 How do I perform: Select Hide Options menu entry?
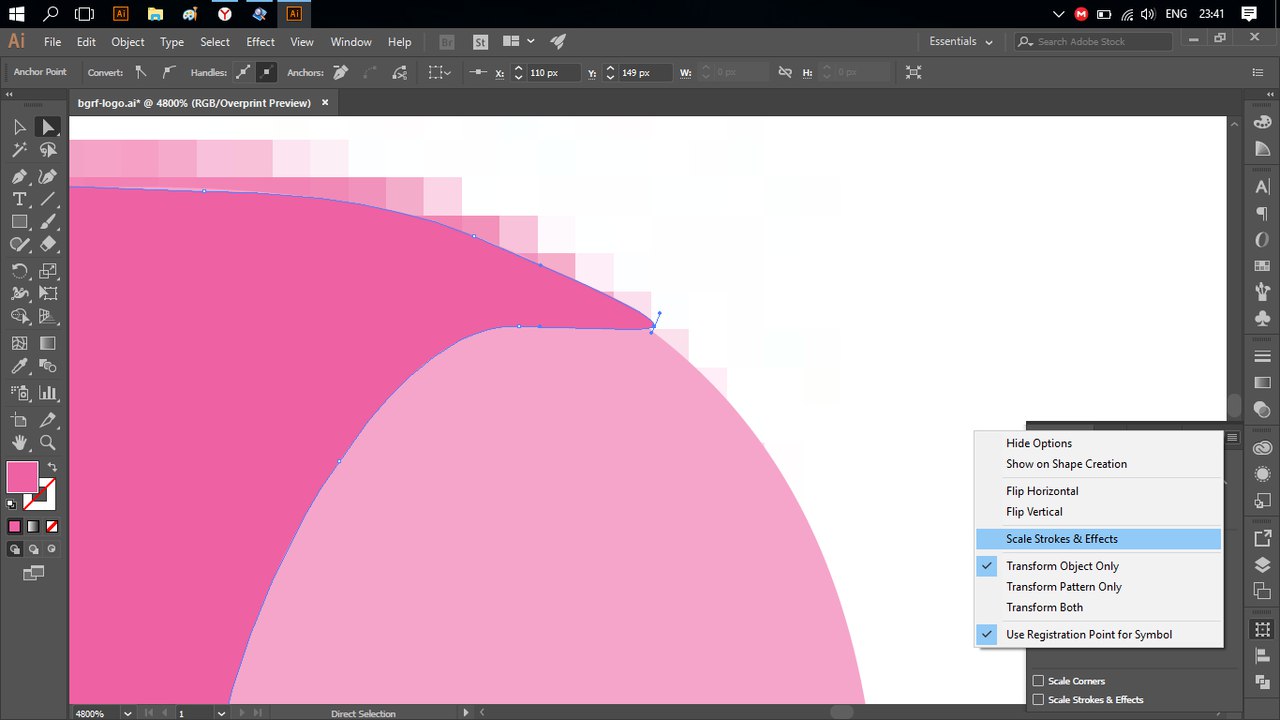(1098, 443)
